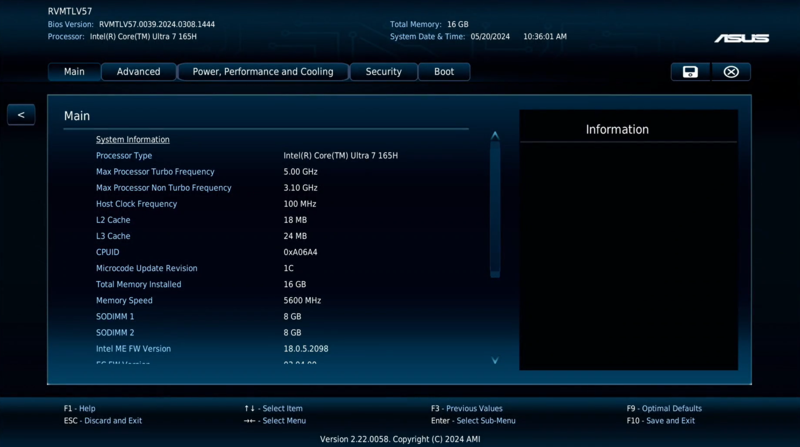Click the 18 MB value

295,220
